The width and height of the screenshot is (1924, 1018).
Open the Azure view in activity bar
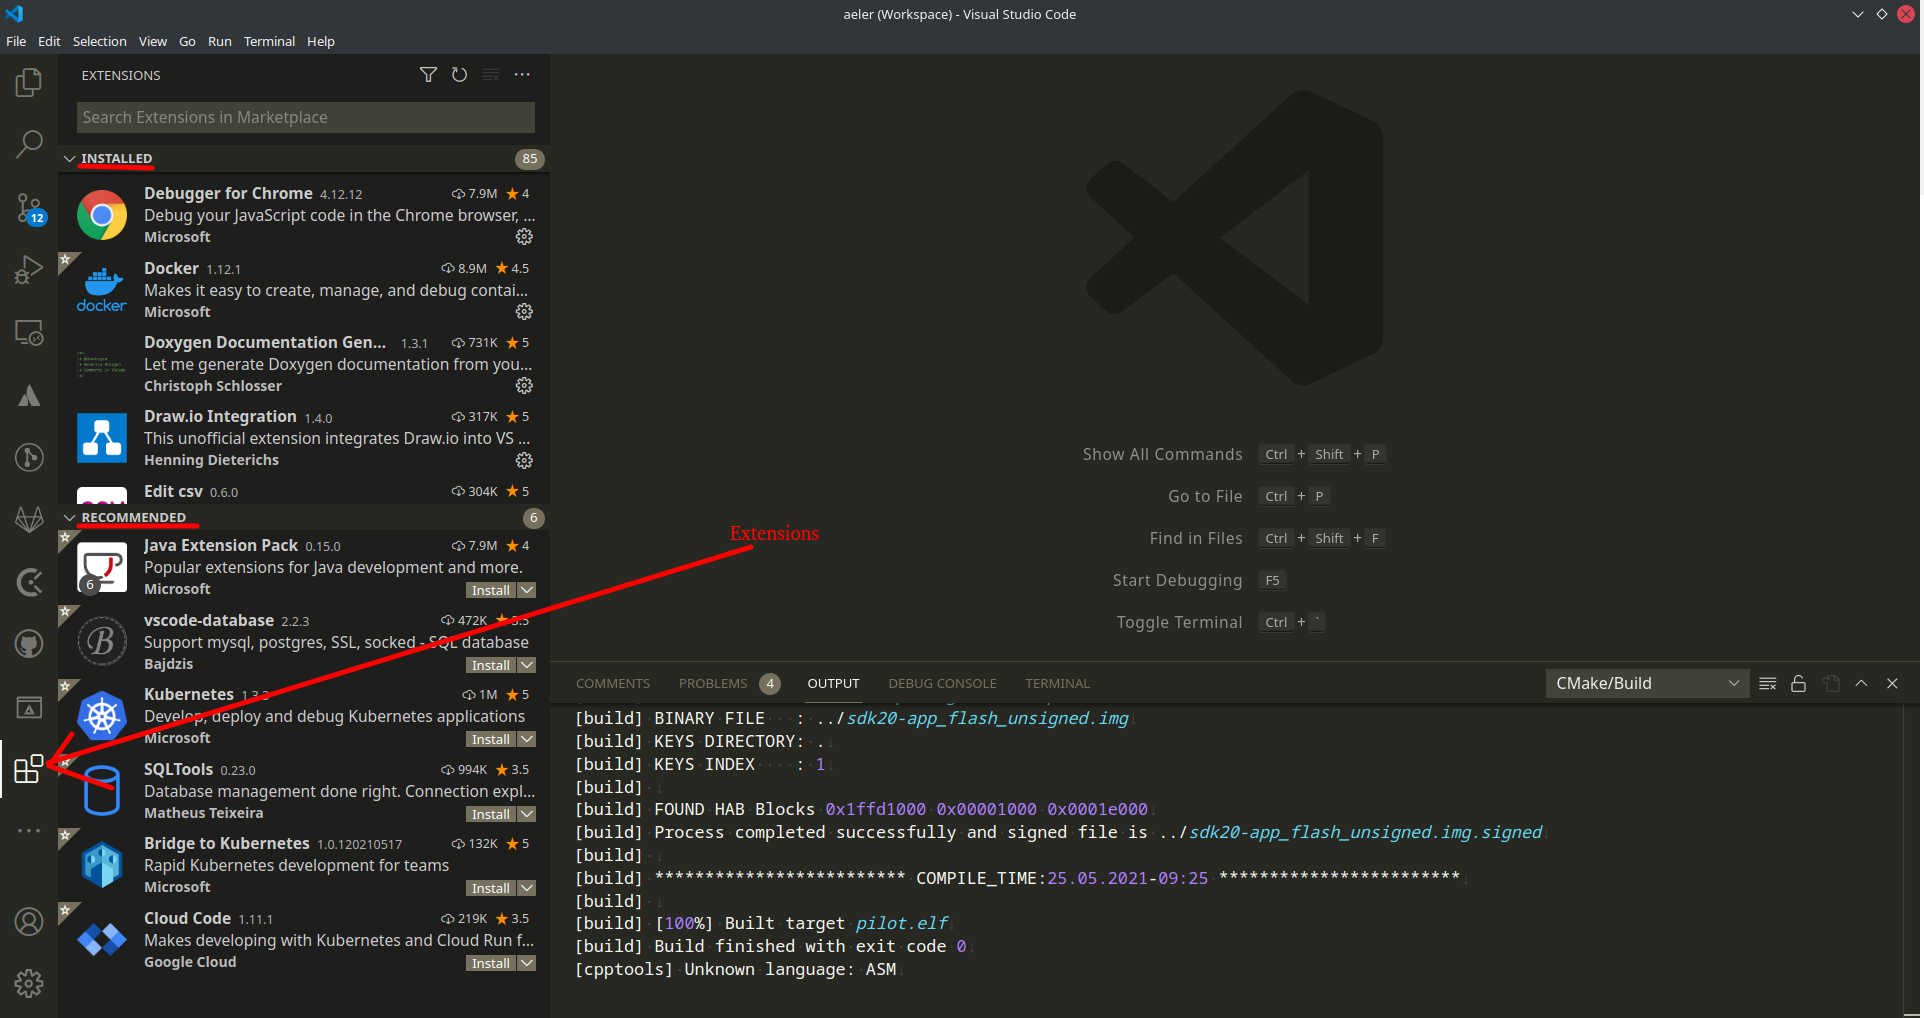(x=29, y=396)
